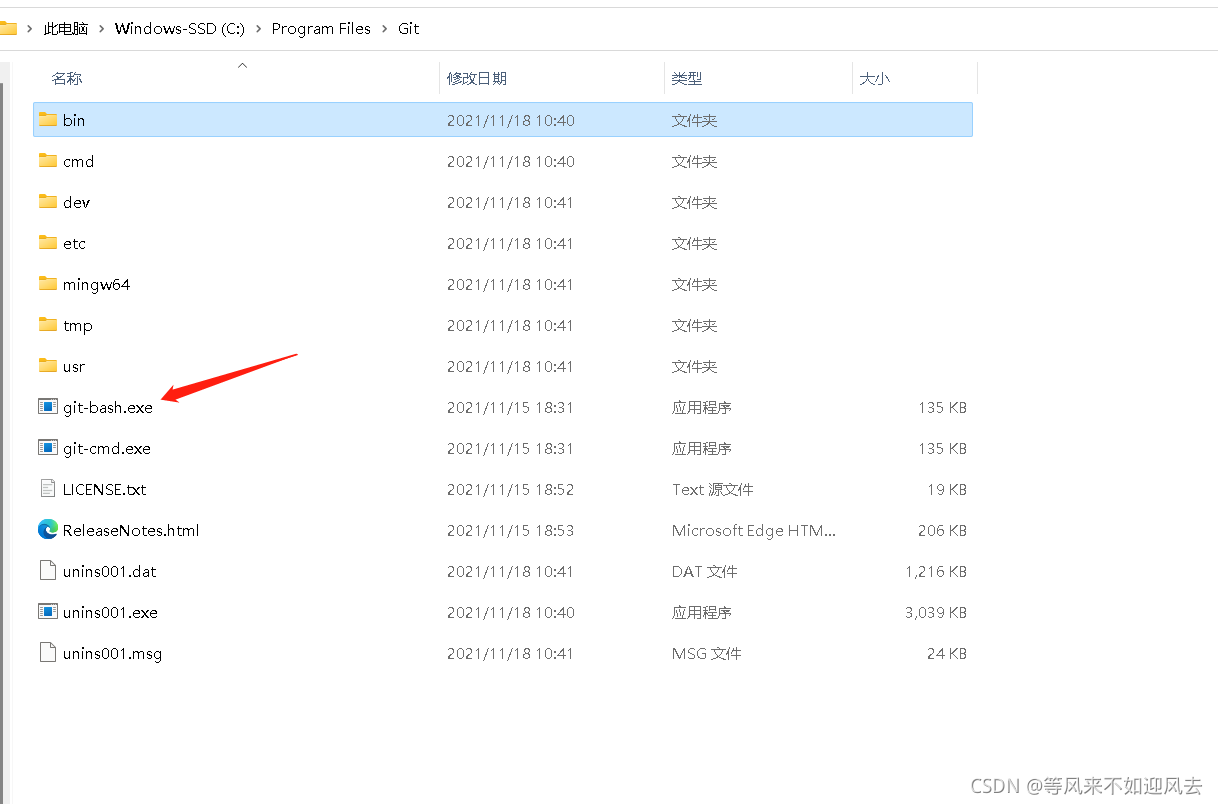Click the date 2021/11/15 18:52 of LICENSE.txt
Screen dimensions: 1218x804
click(x=510, y=489)
